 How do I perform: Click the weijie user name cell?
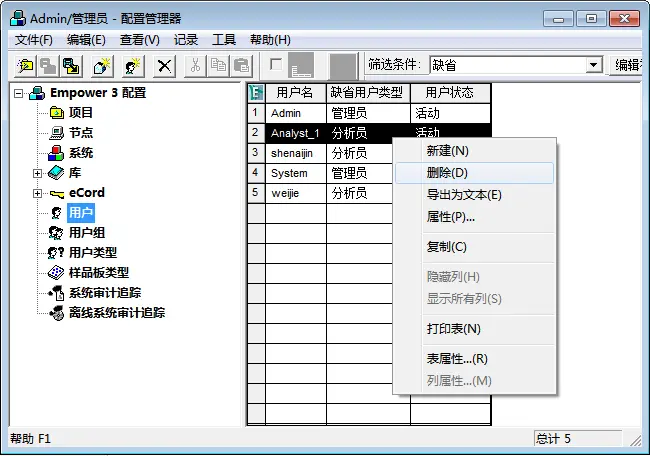point(296,193)
